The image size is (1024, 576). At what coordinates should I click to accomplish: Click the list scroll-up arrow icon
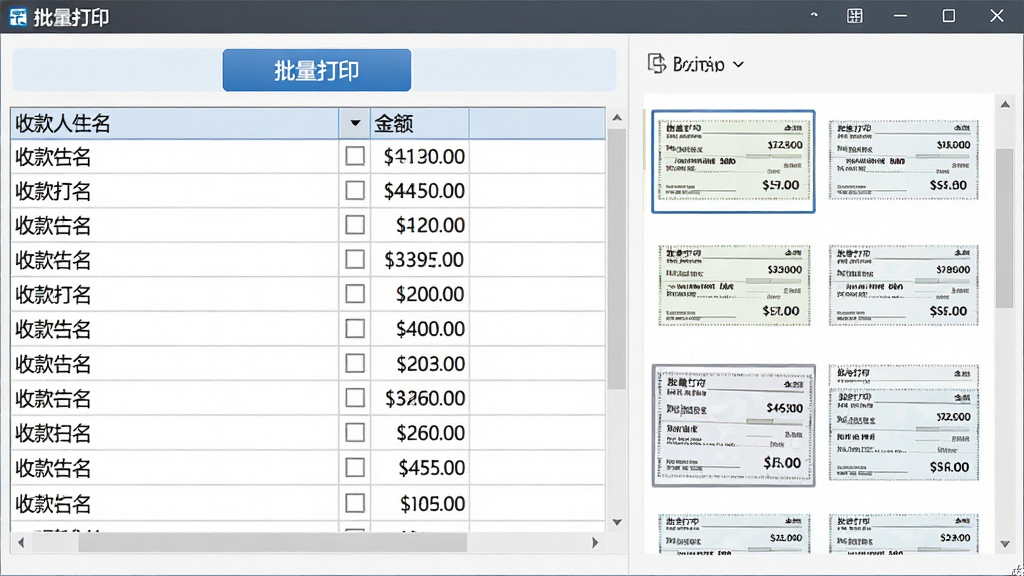click(x=617, y=118)
